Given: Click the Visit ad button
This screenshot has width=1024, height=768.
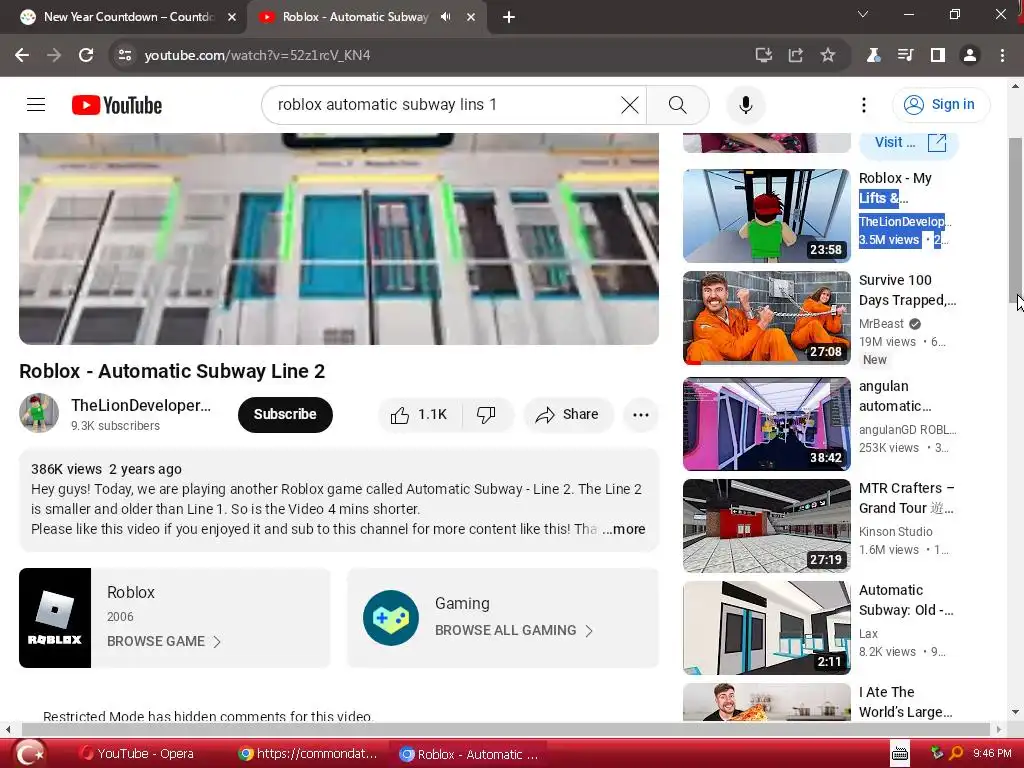Looking at the screenshot, I should 909,142.
